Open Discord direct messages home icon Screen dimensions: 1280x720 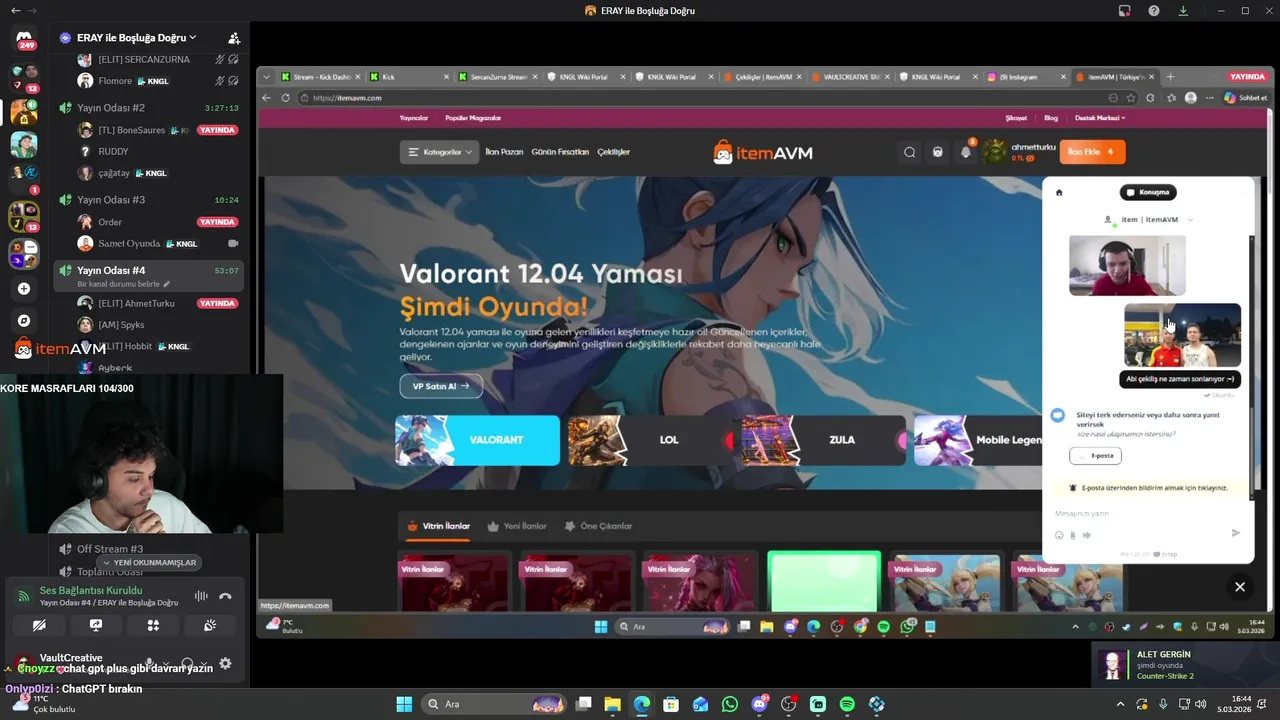click(24, 40)
